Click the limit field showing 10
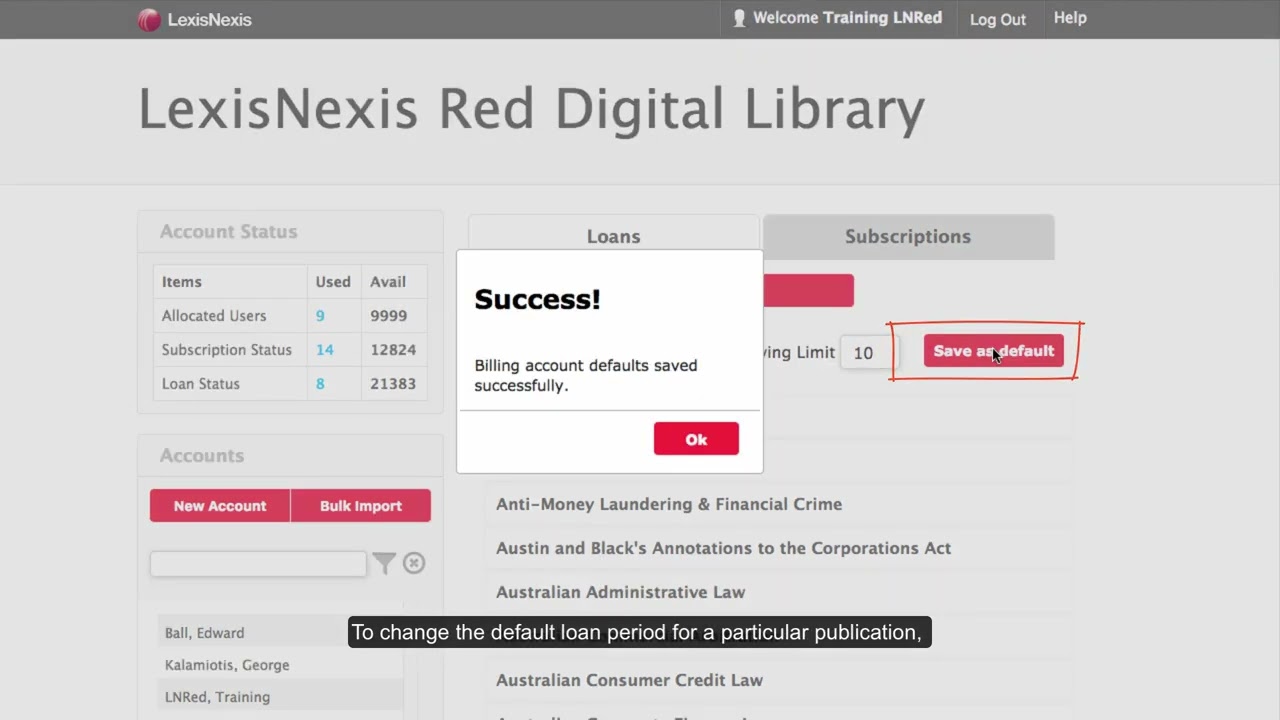 point(868,352)
